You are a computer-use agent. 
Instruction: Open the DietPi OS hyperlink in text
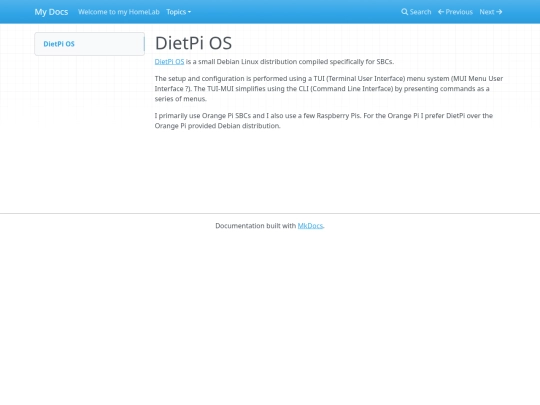click(169, 62)
